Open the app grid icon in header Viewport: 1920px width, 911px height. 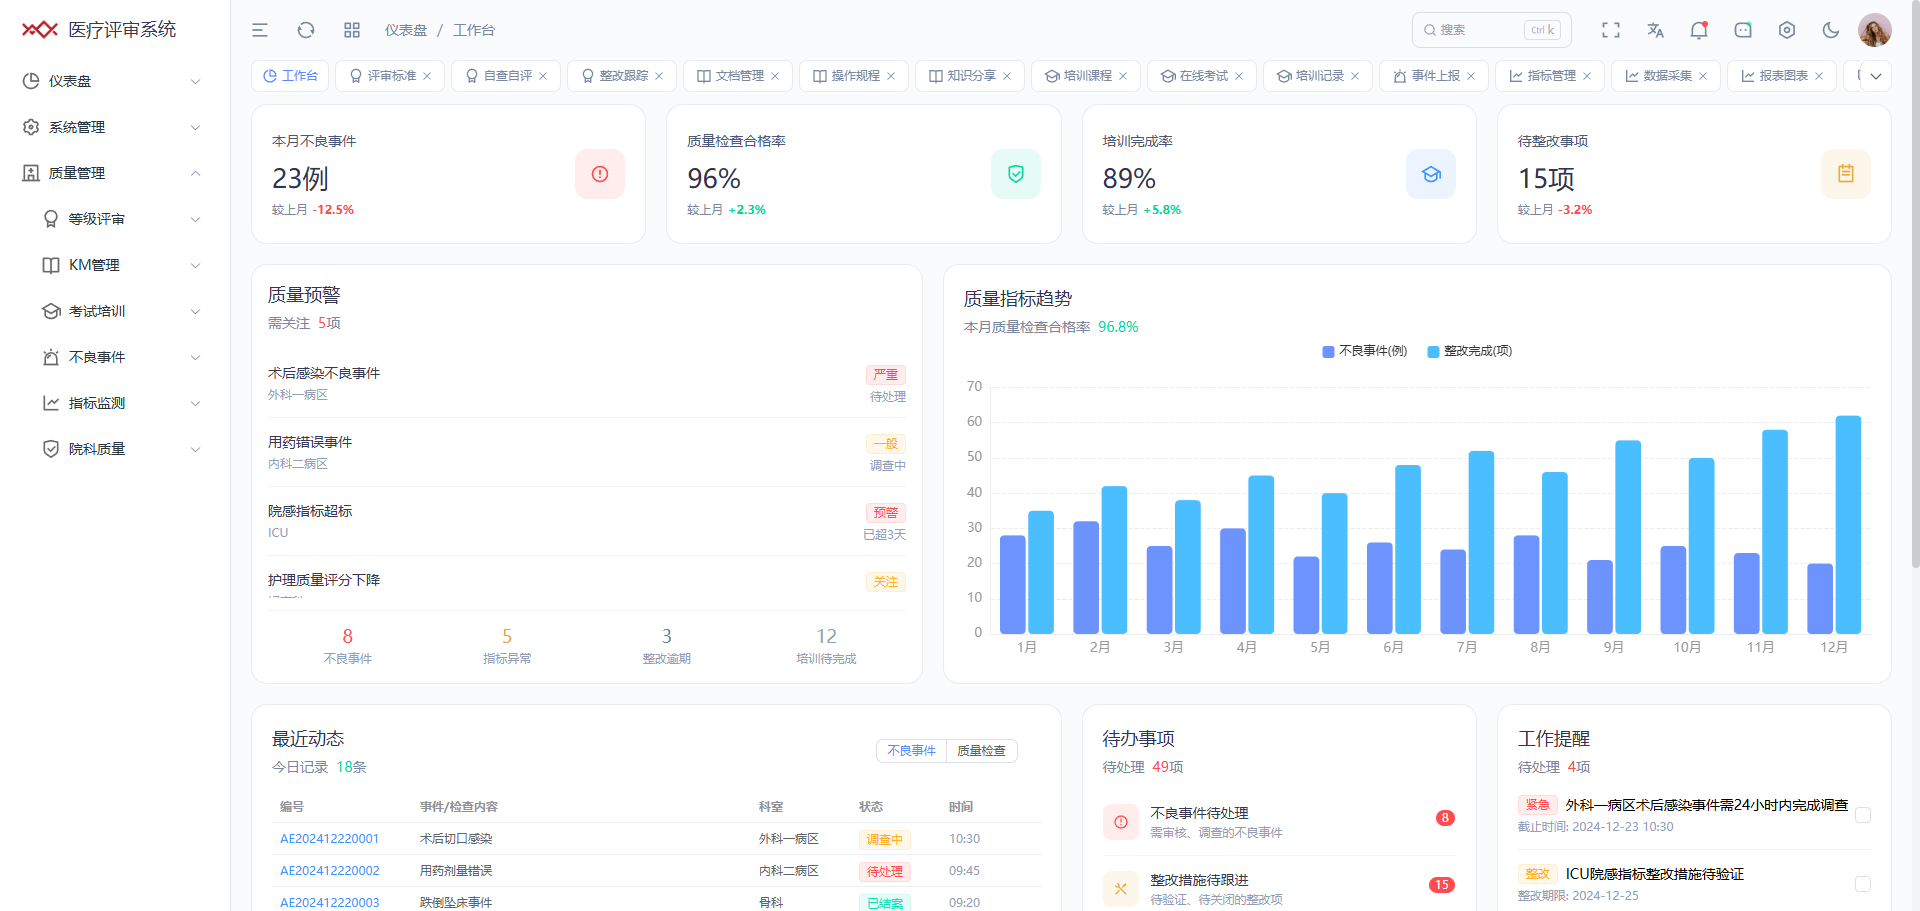click(352, 30)
